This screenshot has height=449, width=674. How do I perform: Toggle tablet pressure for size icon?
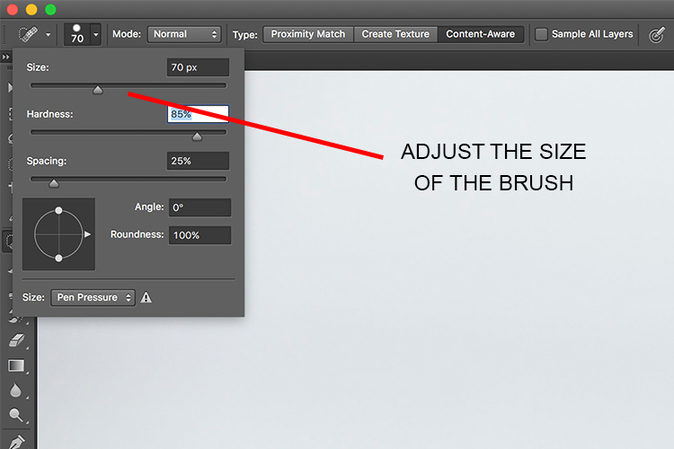pos(657,35)
